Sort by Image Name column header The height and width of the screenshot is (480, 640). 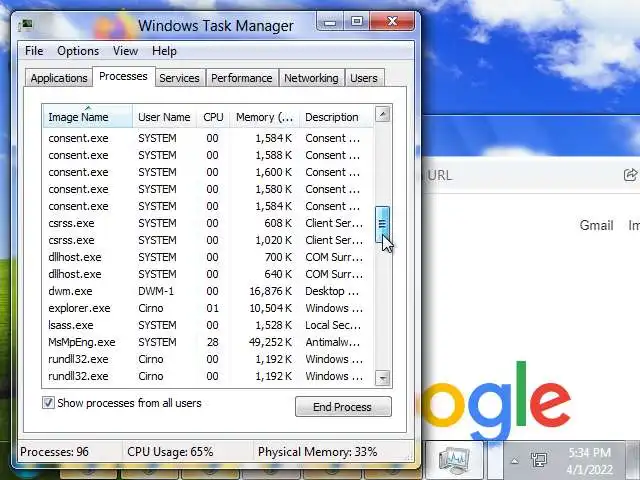tap(87, 117)
